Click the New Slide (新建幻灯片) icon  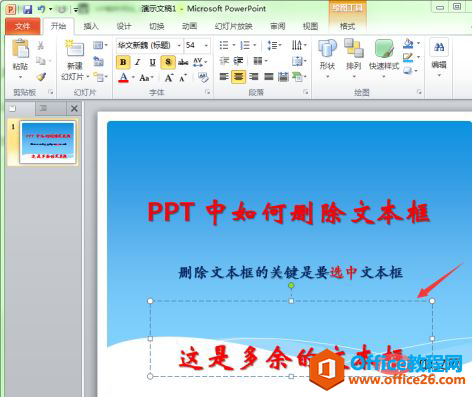[74, 49]
